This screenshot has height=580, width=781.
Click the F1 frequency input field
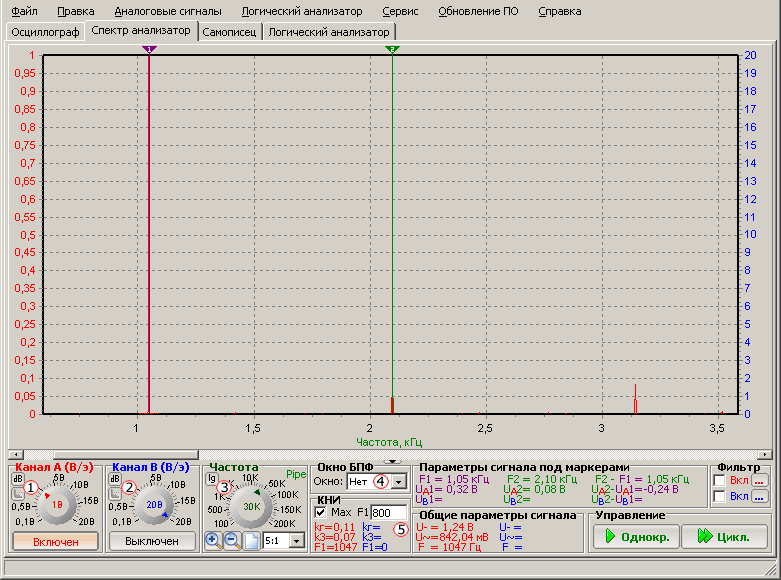point(389,512)
